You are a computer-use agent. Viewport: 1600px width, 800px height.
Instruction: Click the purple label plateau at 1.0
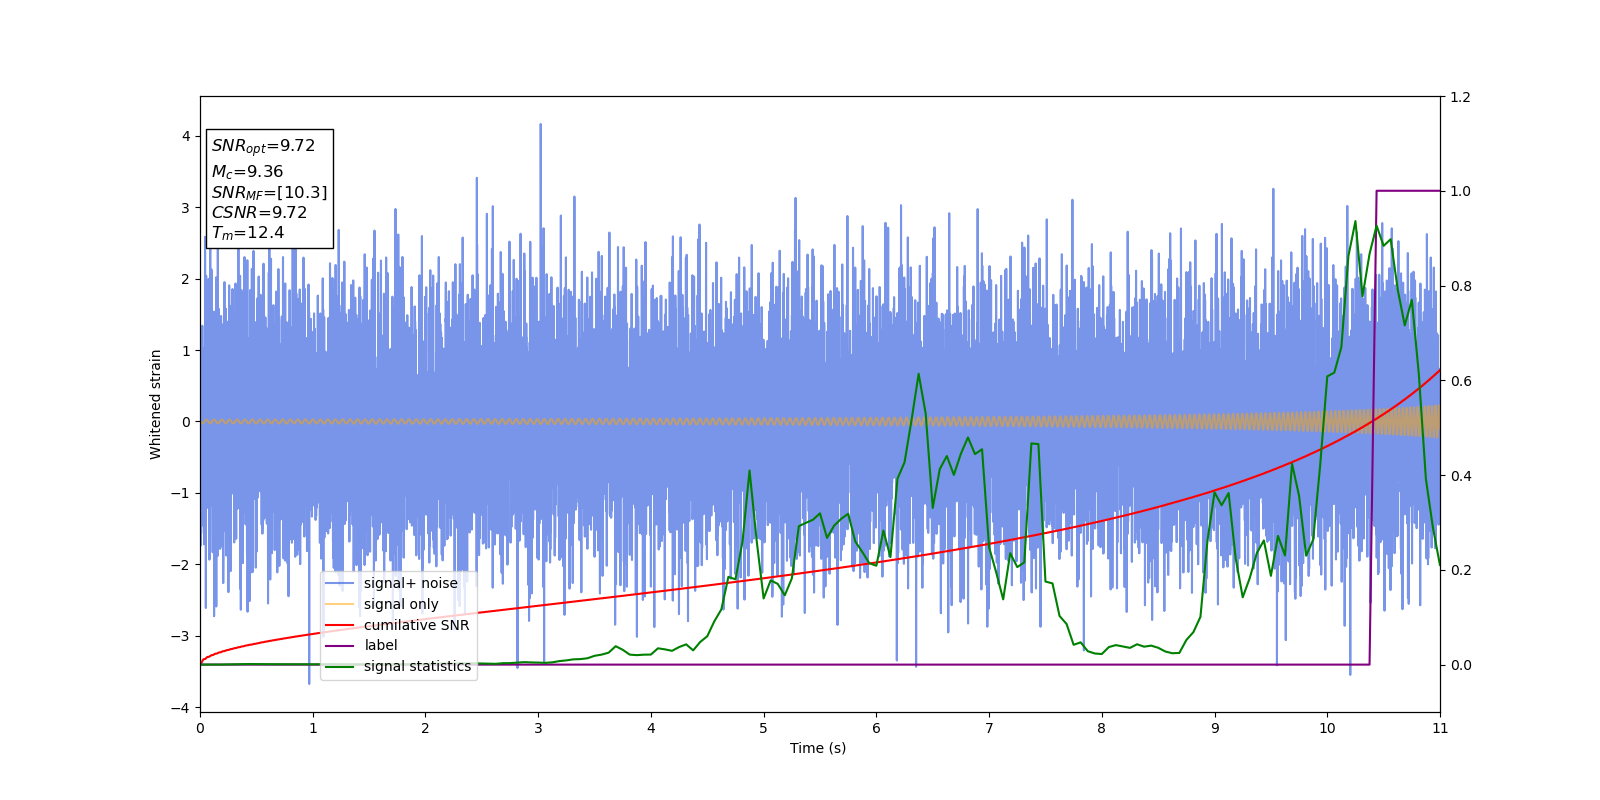coord(1408,190)
